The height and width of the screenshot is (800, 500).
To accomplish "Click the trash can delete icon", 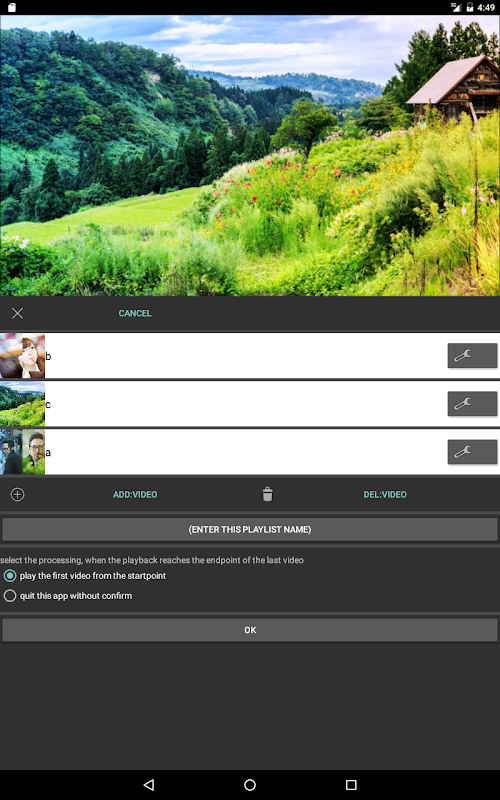I will tap(267, 494).
